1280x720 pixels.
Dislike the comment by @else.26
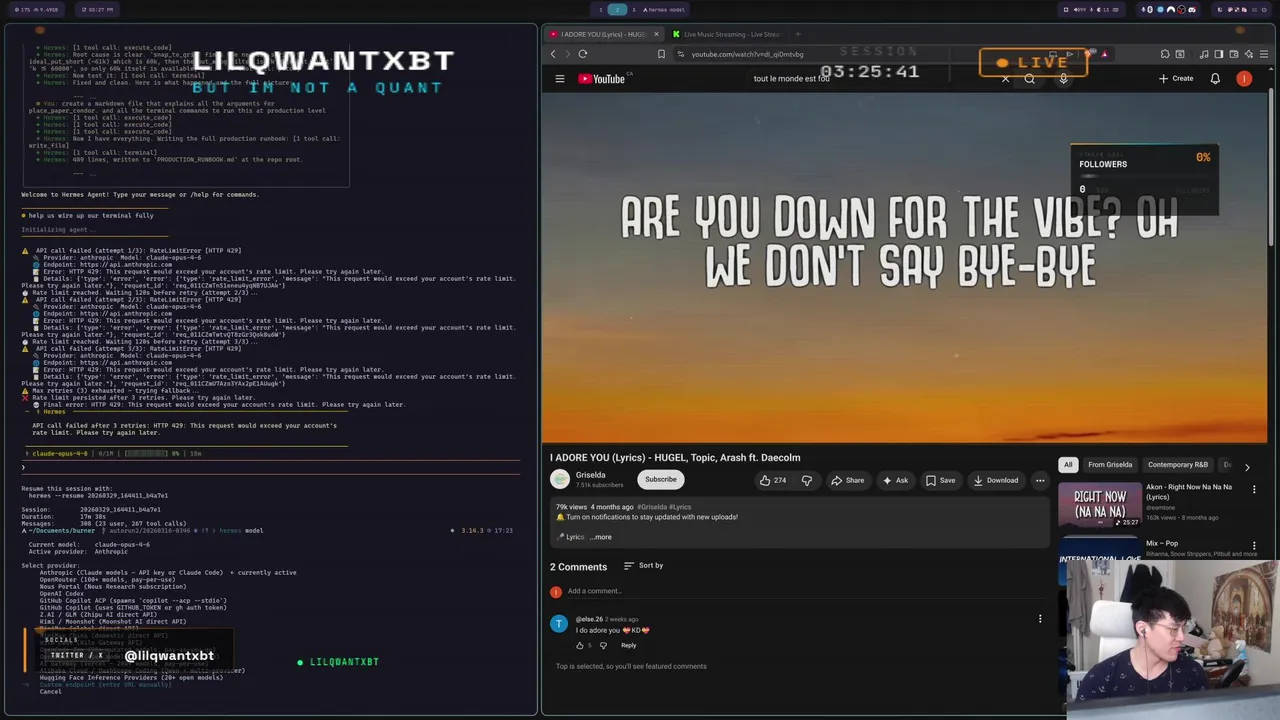[x=603, y=645]
